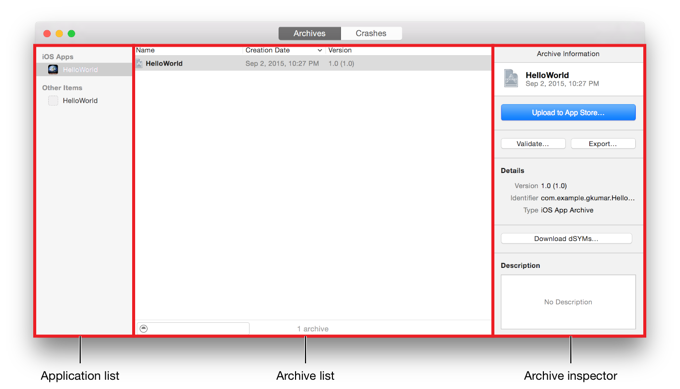This screenshot has height=389, width=680.
Task: Click the No Description text area
Action: [x=568, y=302]
